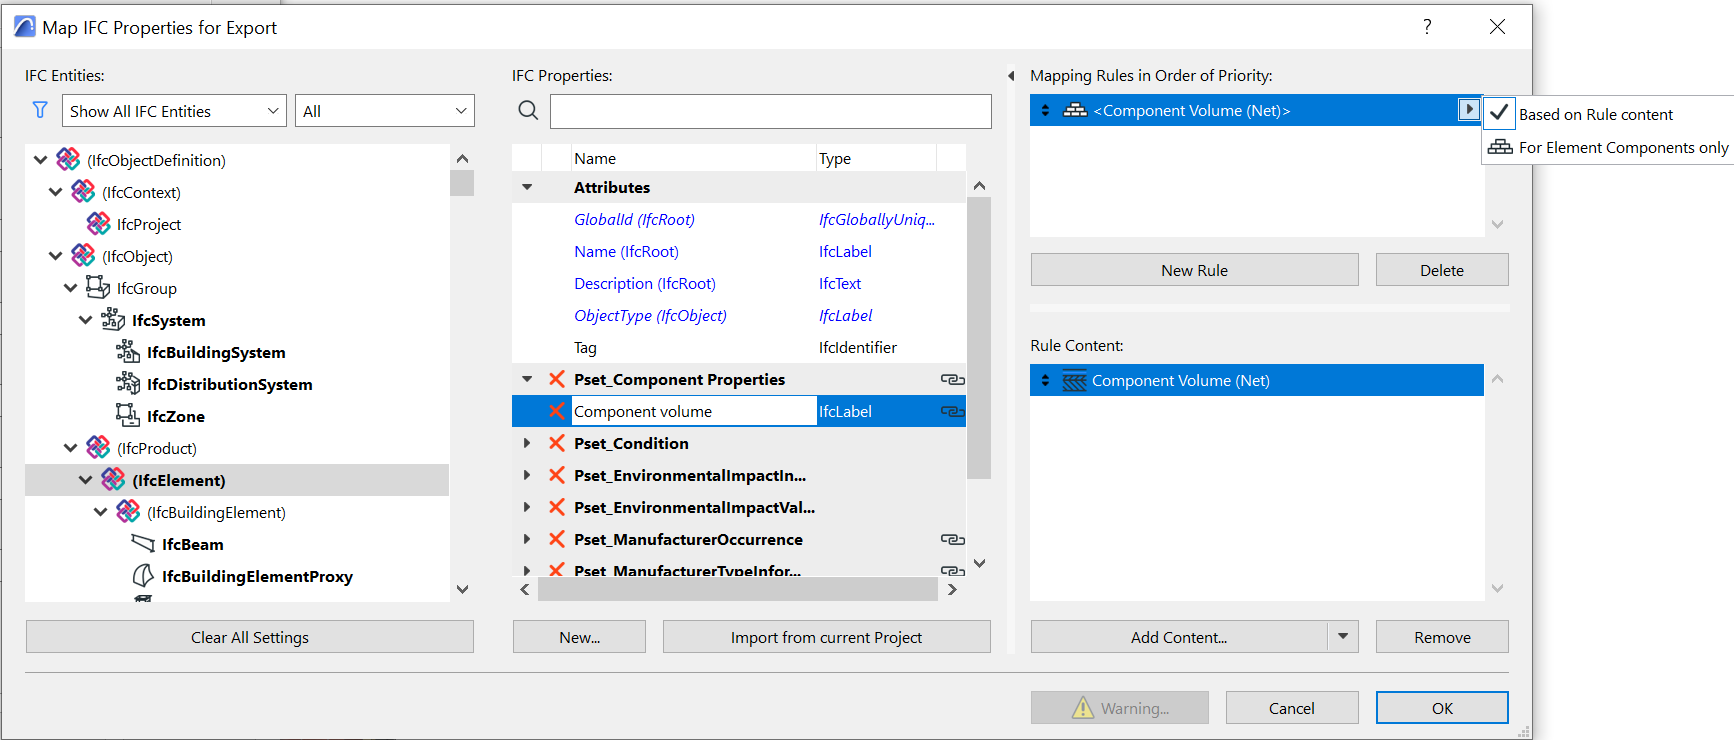Toggle the Based on Rule content checkmark
Screen dimensions: 1734x740
(x=1499, y=113)
